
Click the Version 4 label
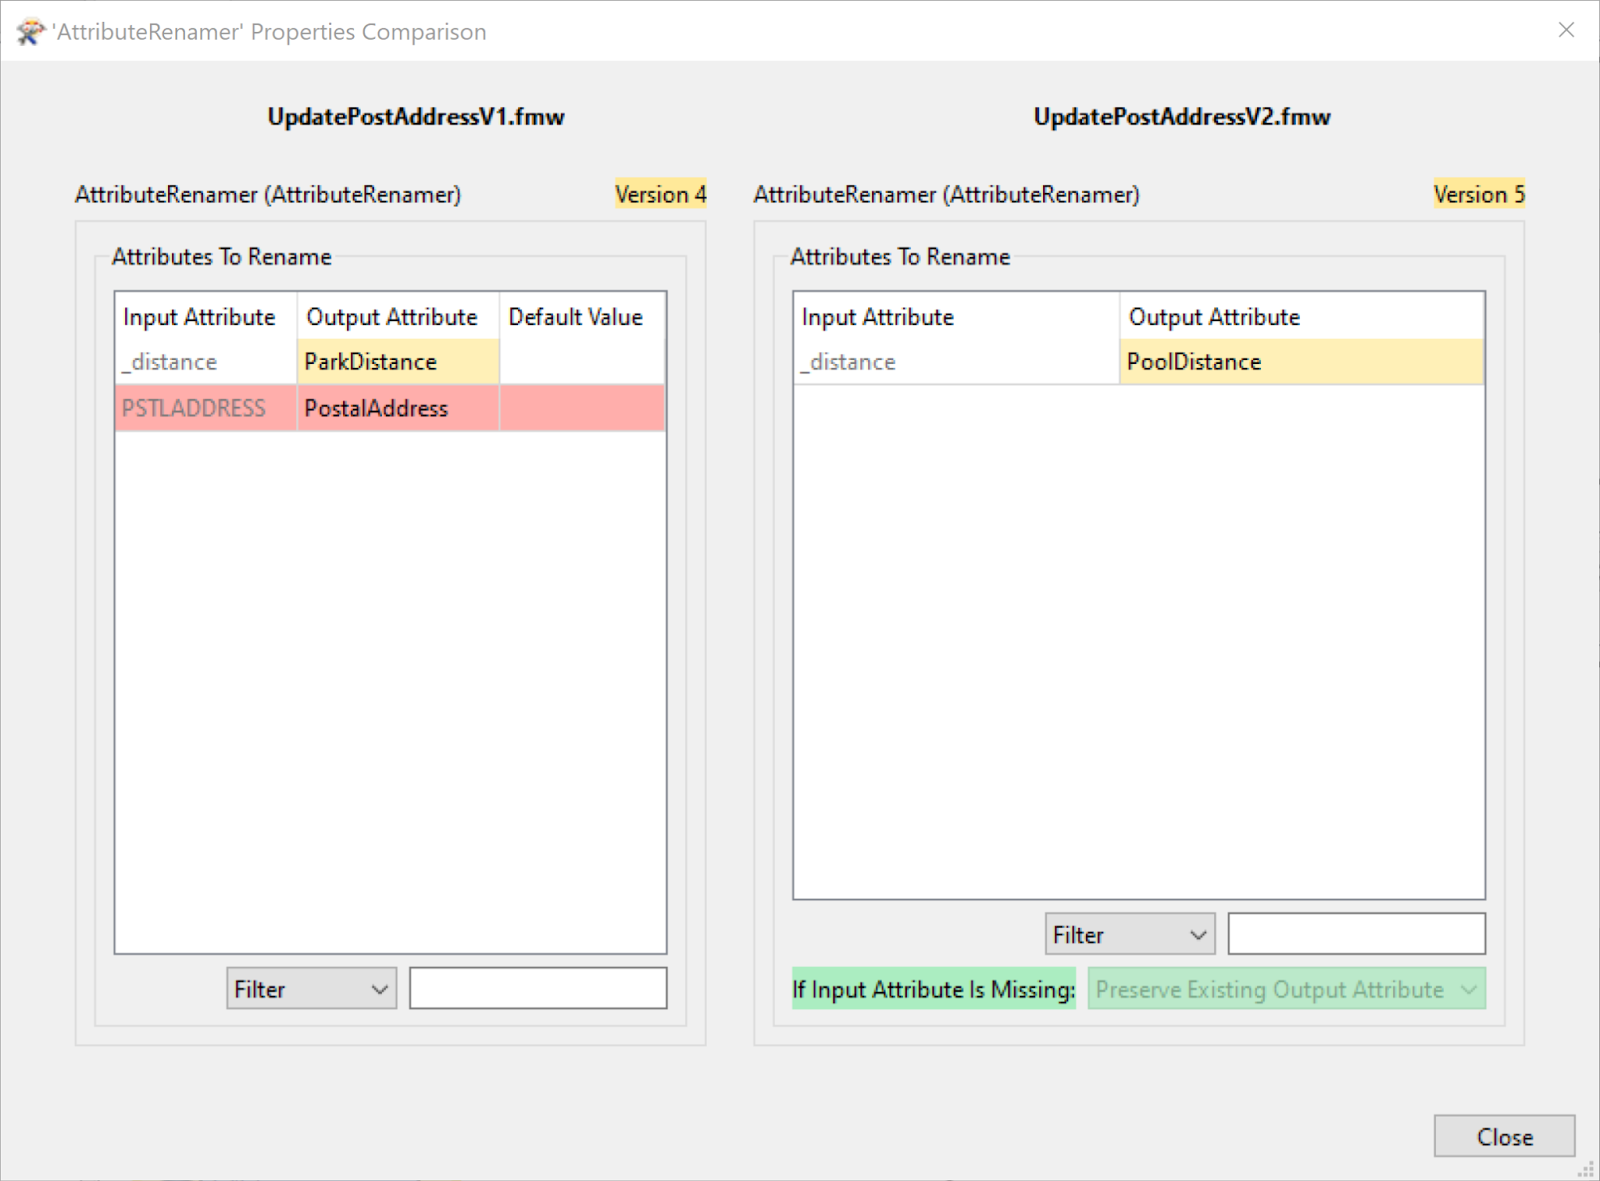point(660,194)
